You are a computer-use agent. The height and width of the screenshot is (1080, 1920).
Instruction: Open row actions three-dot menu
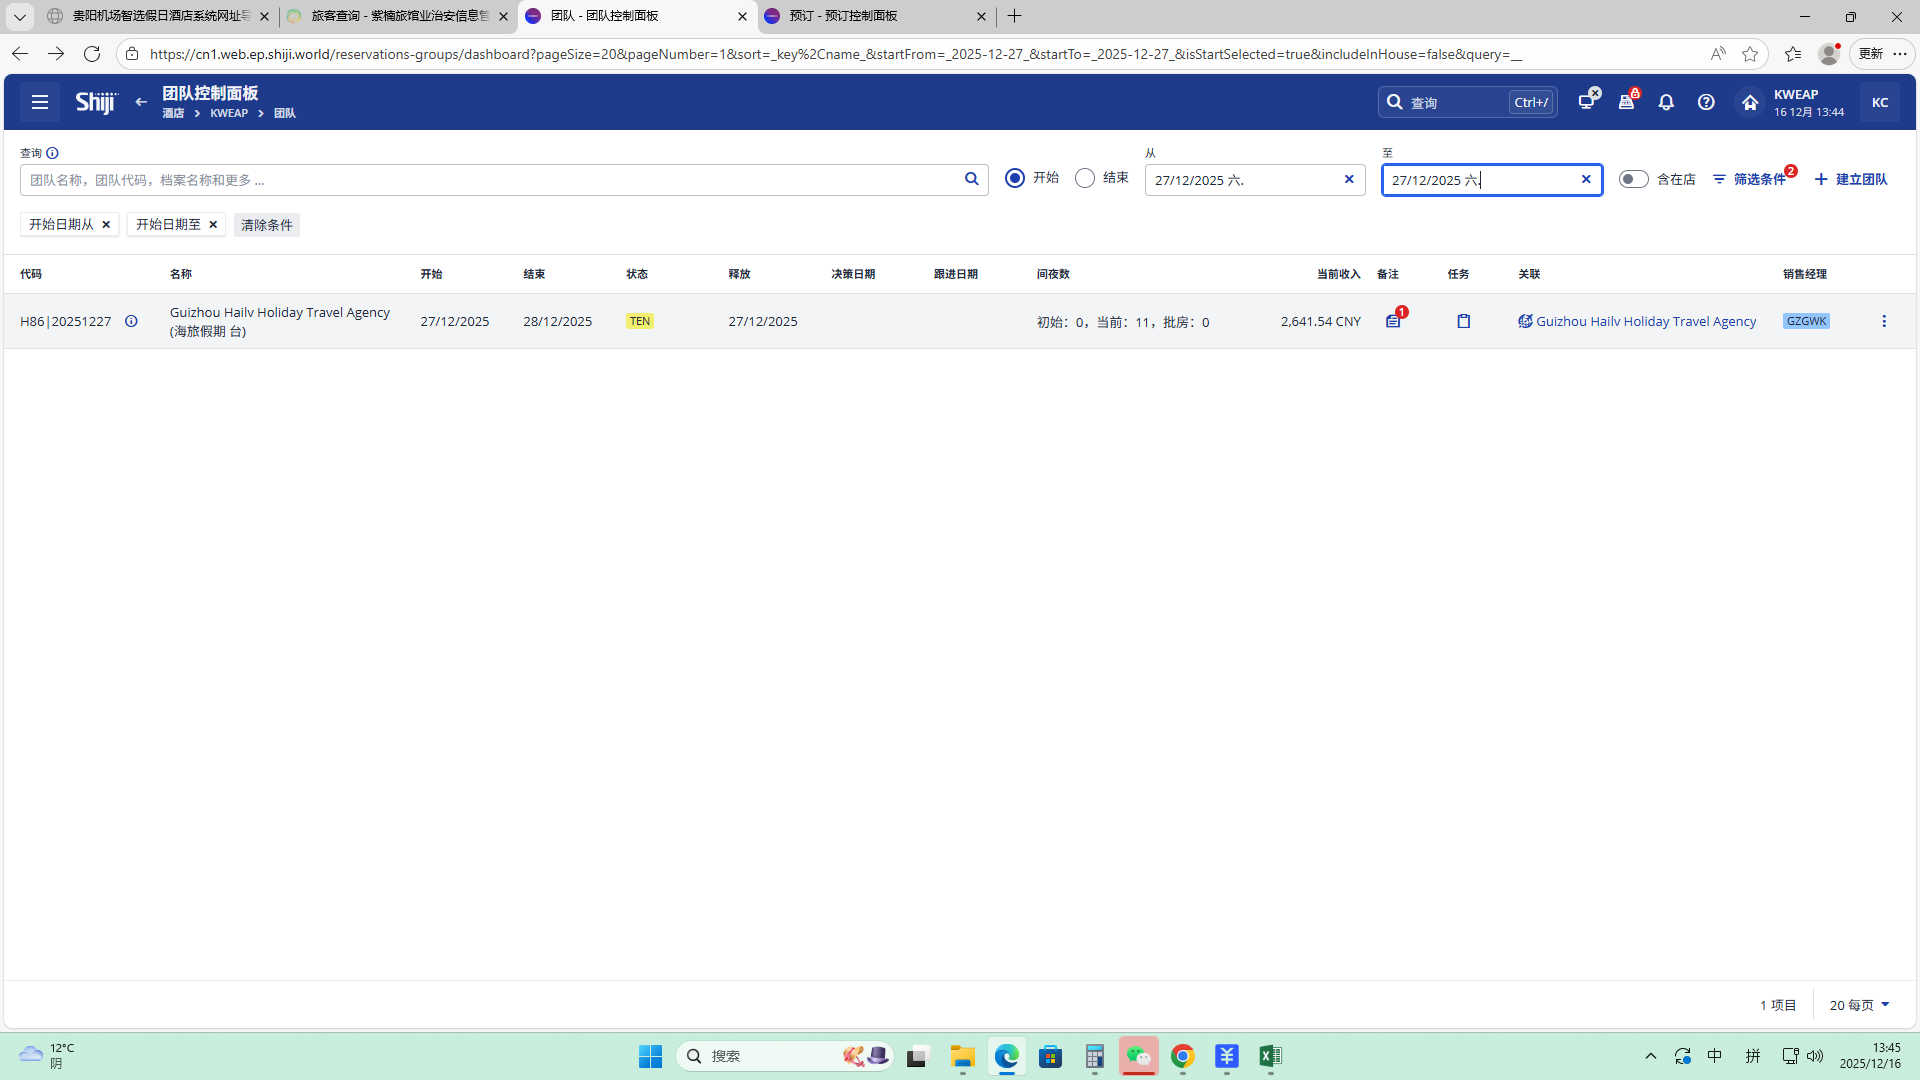(1884, 321)
